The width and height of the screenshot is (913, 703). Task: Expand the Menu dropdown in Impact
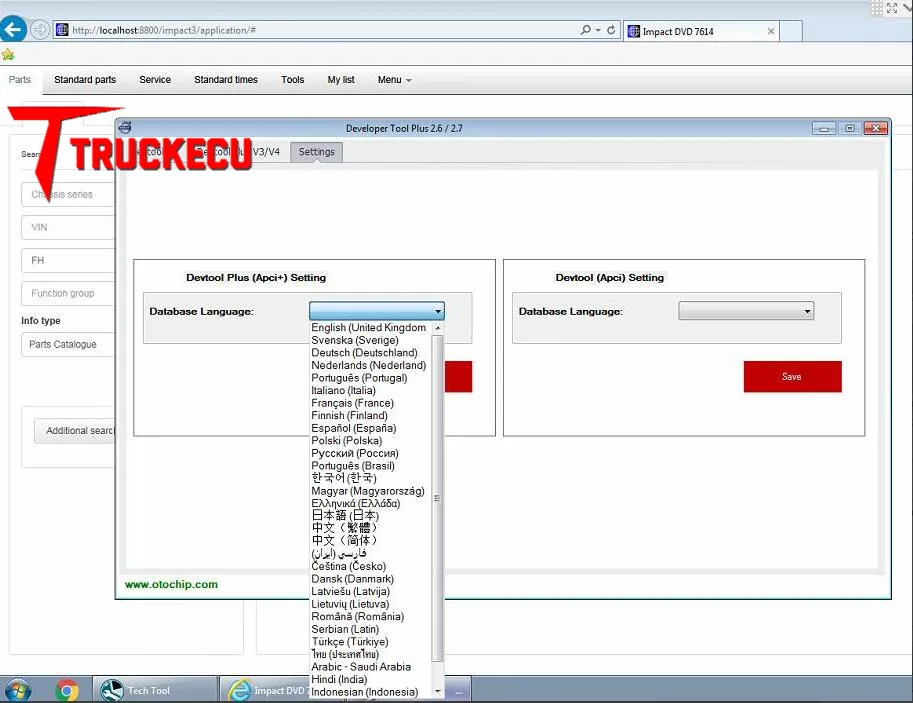coord(394,80)
